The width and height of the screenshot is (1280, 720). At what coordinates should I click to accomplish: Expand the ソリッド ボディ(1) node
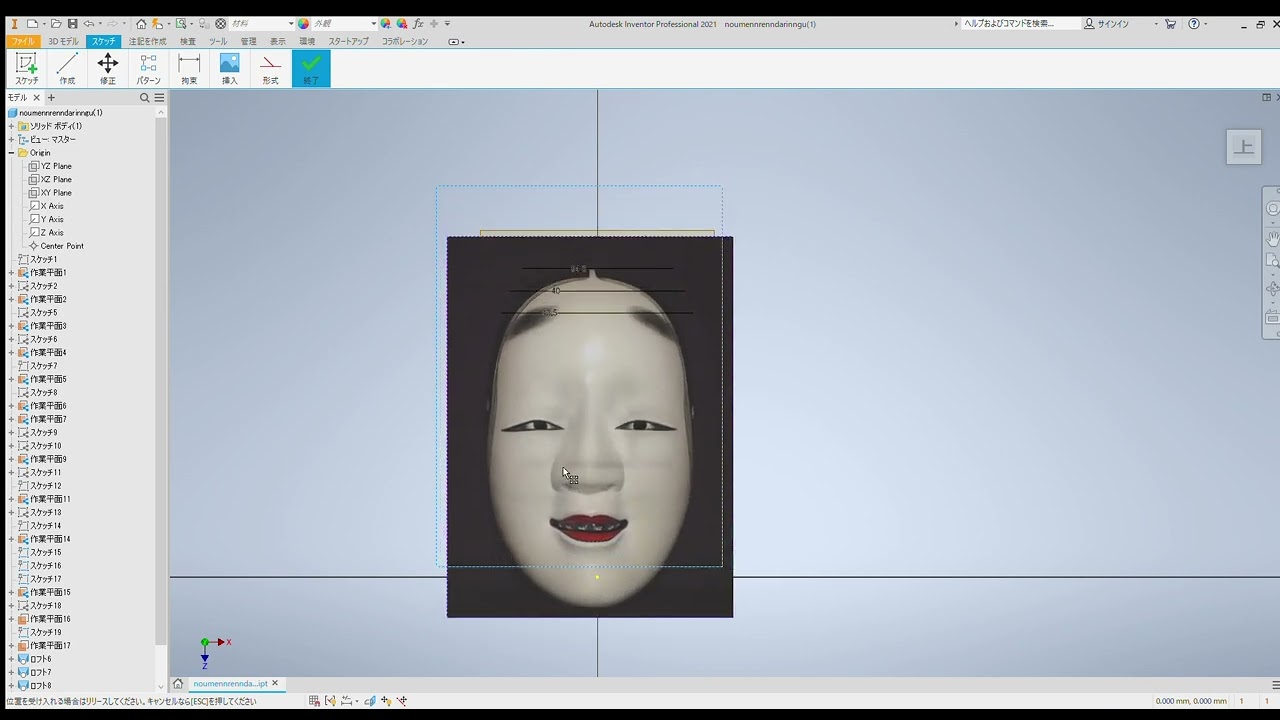(x=11, y=126)
